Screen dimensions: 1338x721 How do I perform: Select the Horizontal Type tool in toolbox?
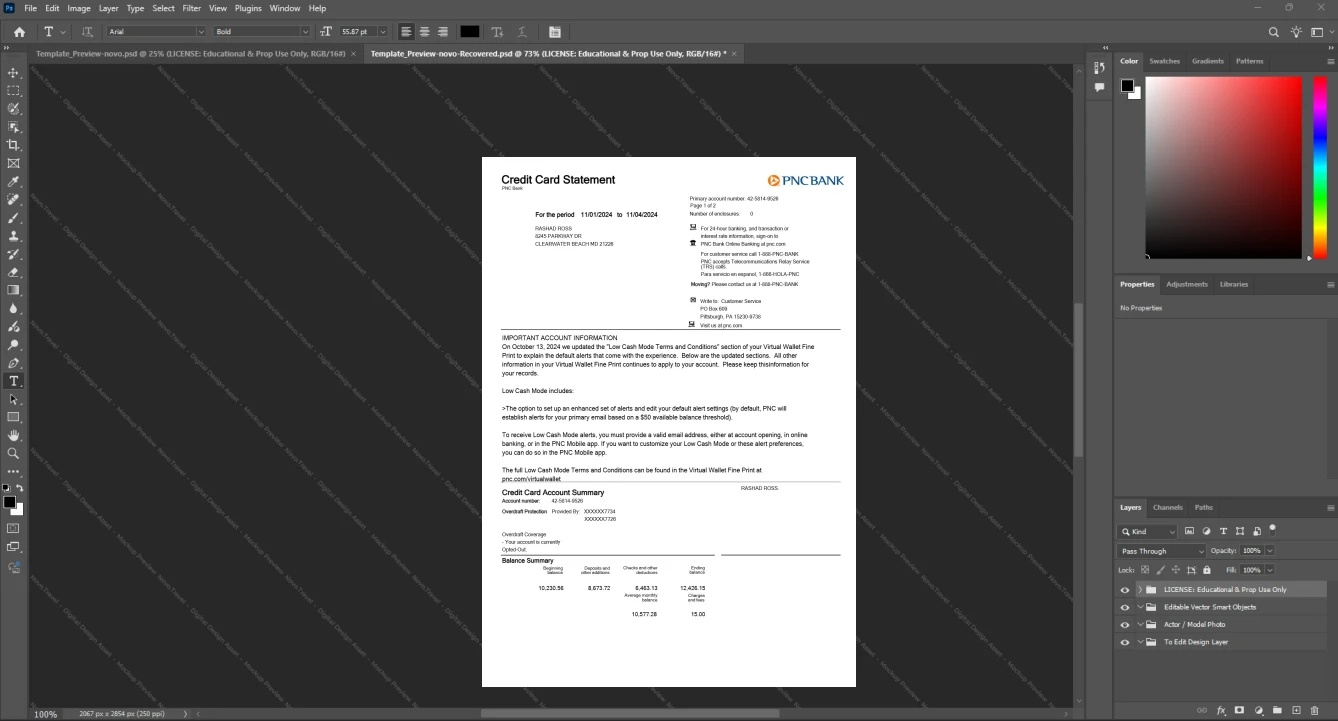click(14, 381)
